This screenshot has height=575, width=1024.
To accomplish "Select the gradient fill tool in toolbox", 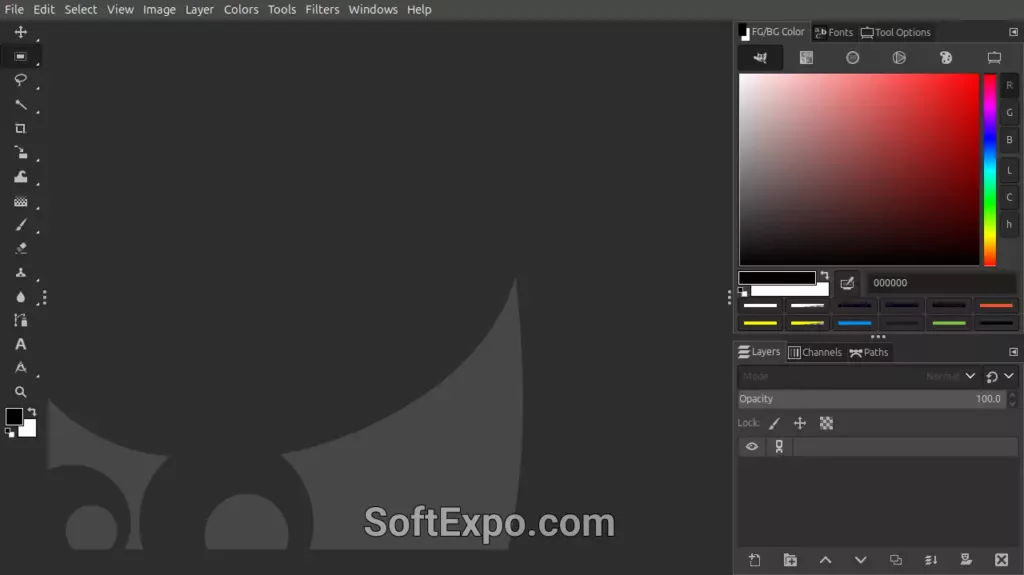I will (x=20, y=201).
